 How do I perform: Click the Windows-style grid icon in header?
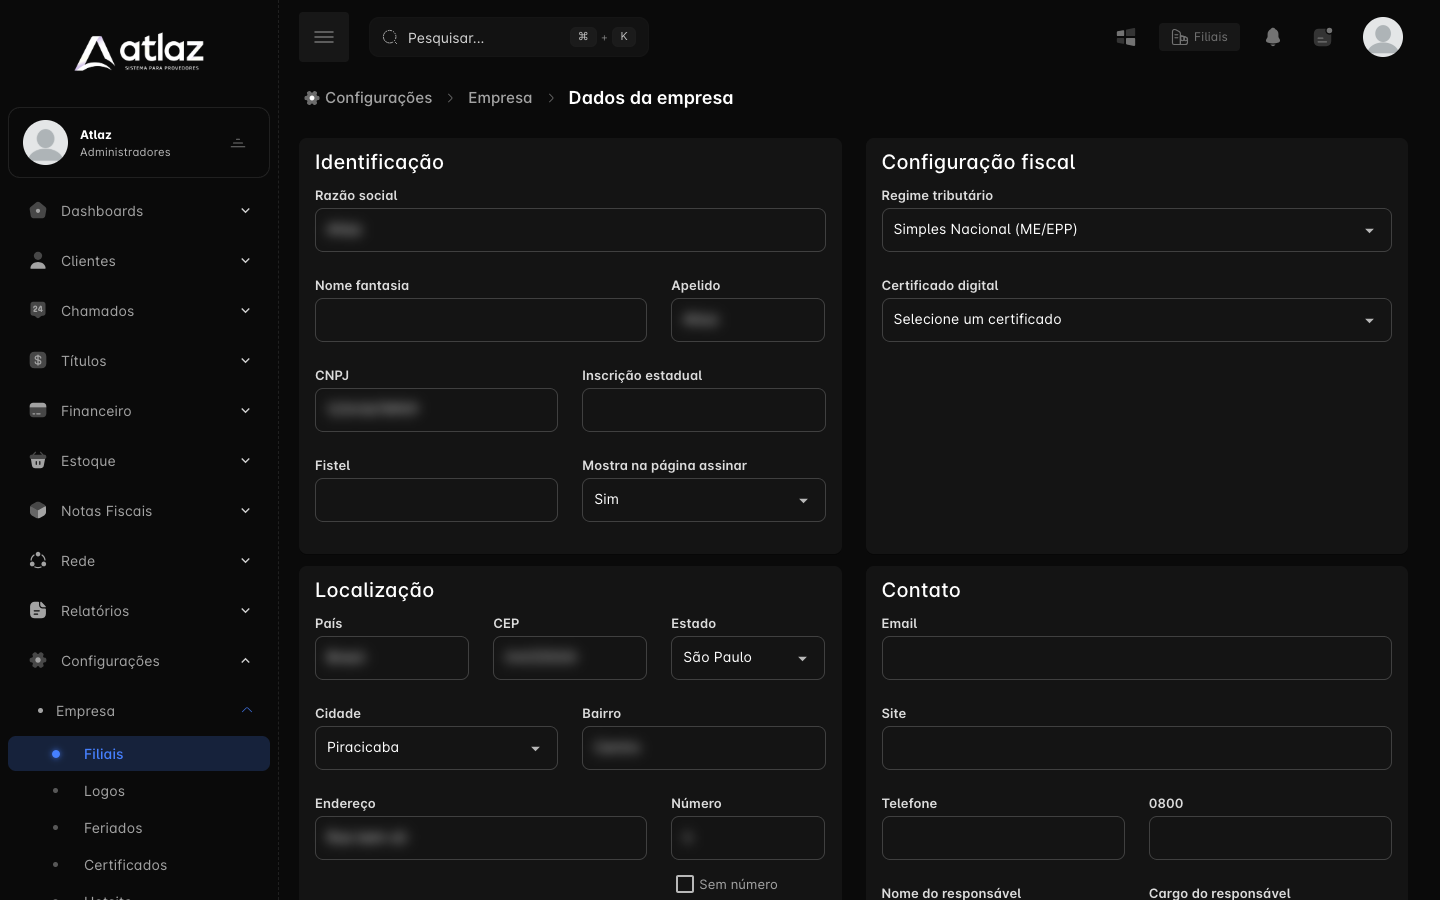[x=1126, y=37]
